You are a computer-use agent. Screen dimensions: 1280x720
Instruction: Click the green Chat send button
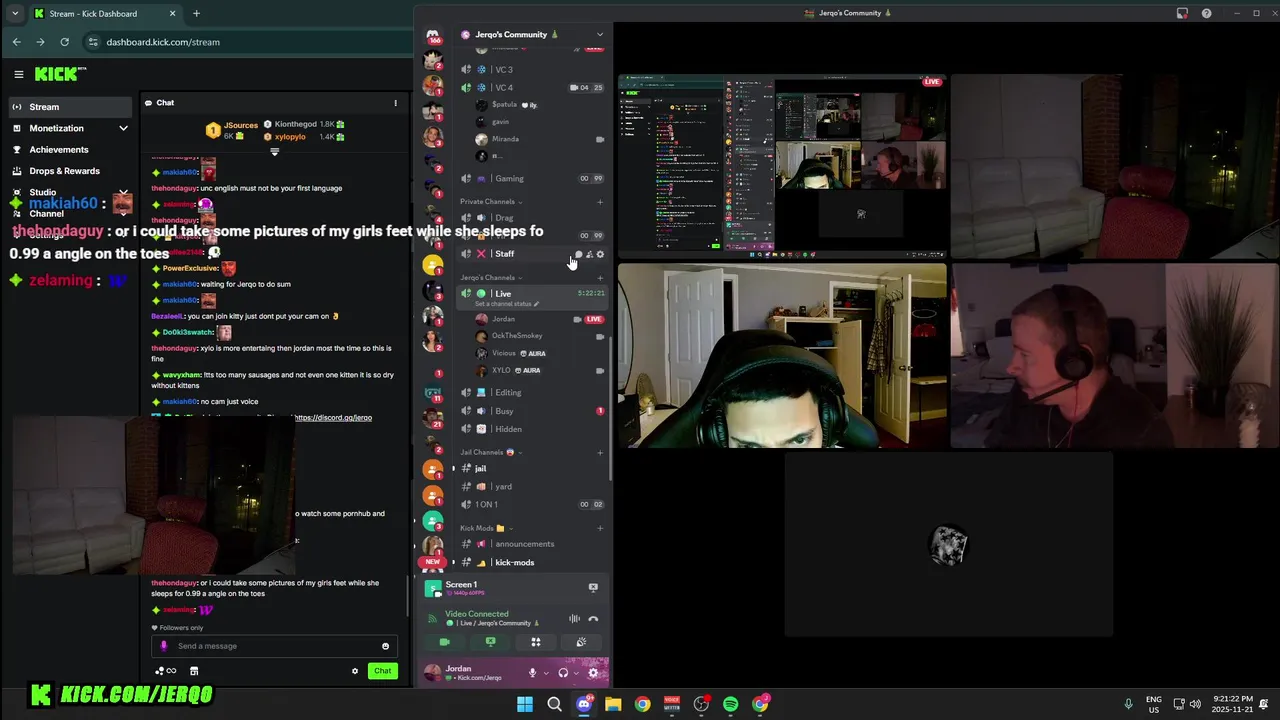[x=382, y=671]
